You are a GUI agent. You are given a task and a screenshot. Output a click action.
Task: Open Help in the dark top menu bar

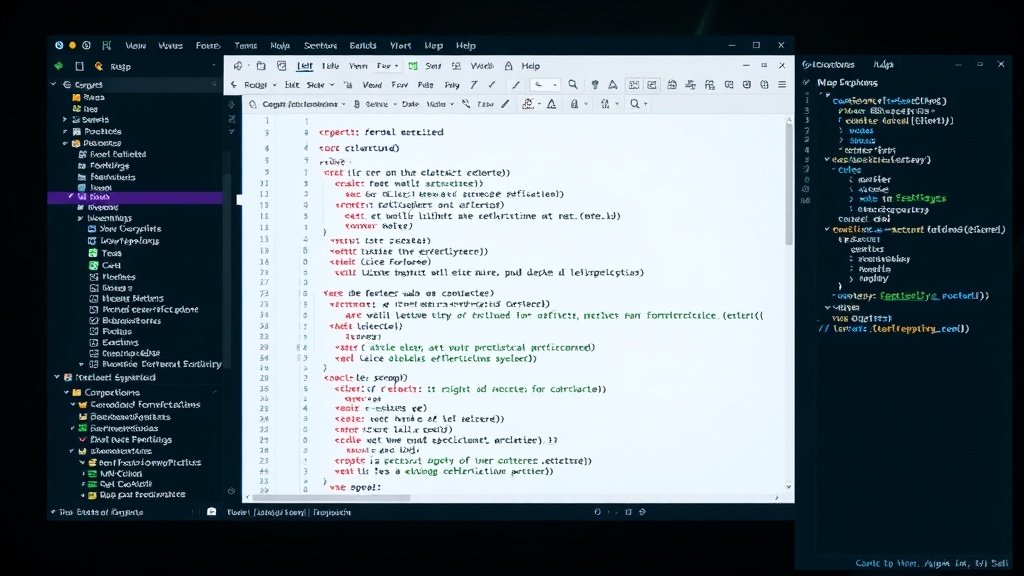(x=466, y=46)
